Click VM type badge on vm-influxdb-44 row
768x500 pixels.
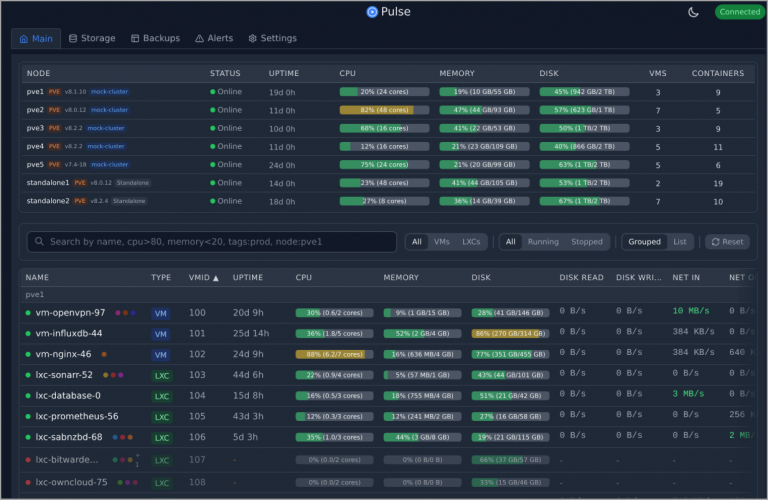tap(161, 334)
